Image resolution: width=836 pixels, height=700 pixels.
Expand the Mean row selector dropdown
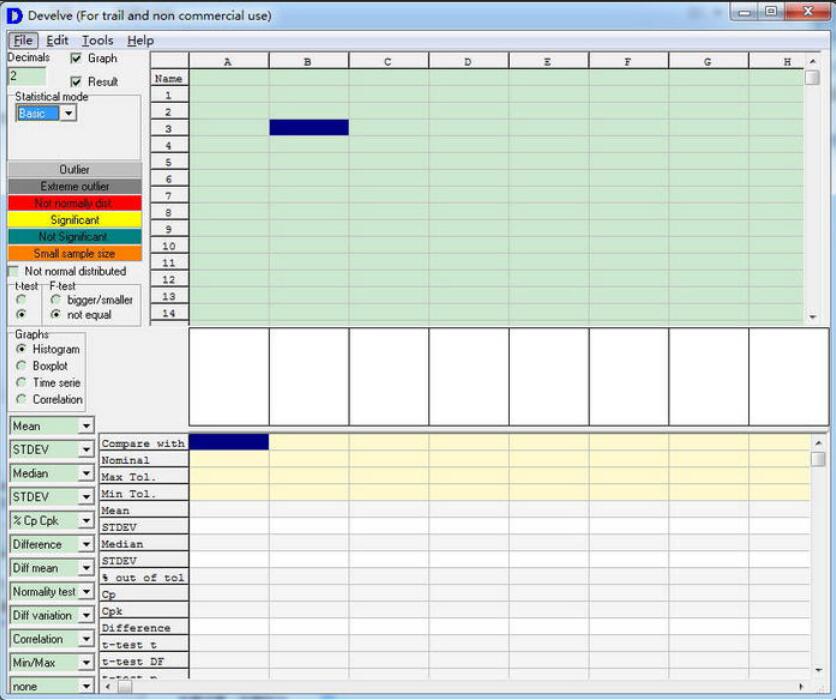(x=86, y=427)
